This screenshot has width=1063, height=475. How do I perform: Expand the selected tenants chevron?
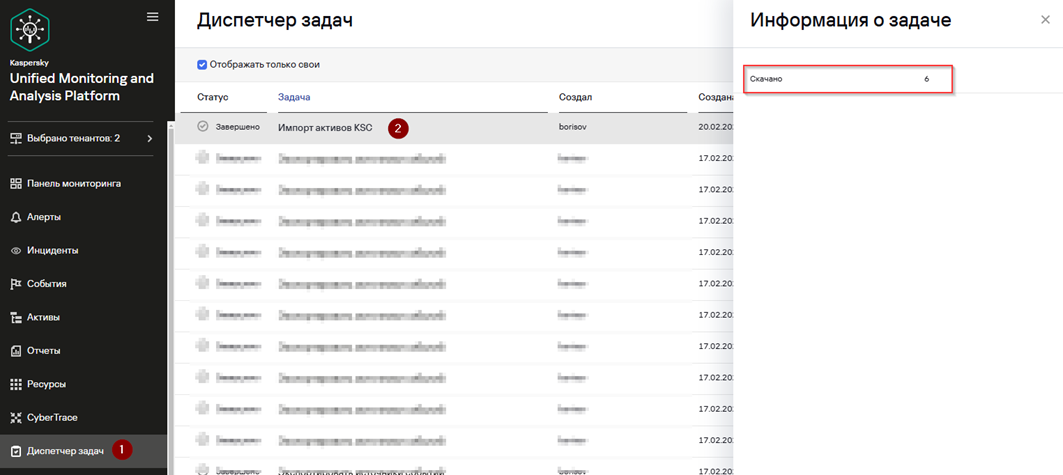150,138
